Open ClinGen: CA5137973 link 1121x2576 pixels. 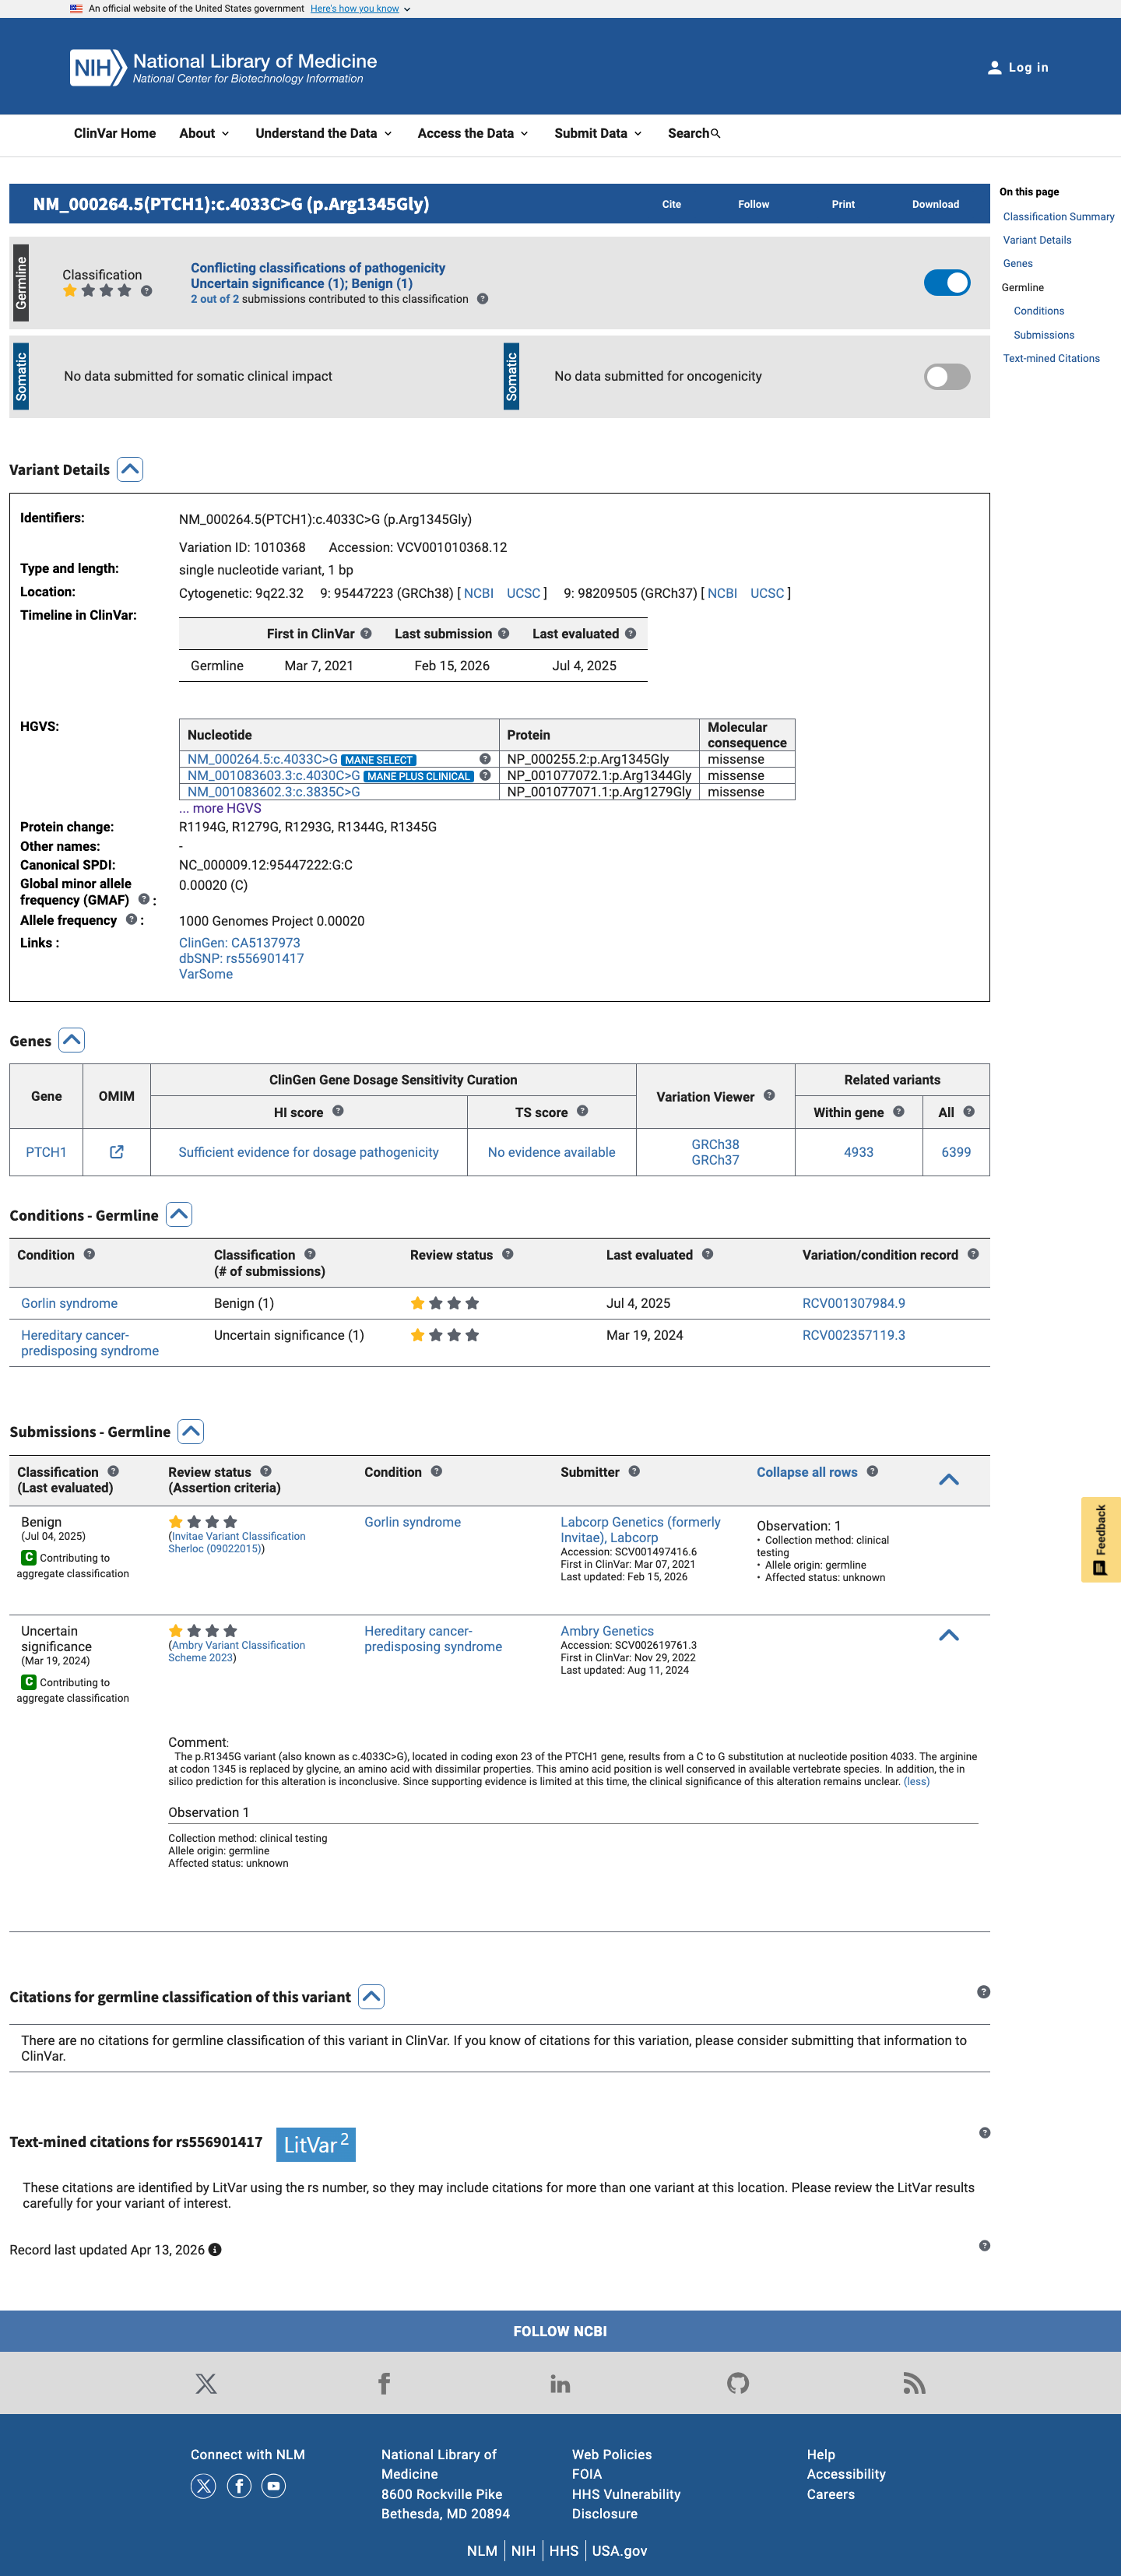(x=239, y=943)
